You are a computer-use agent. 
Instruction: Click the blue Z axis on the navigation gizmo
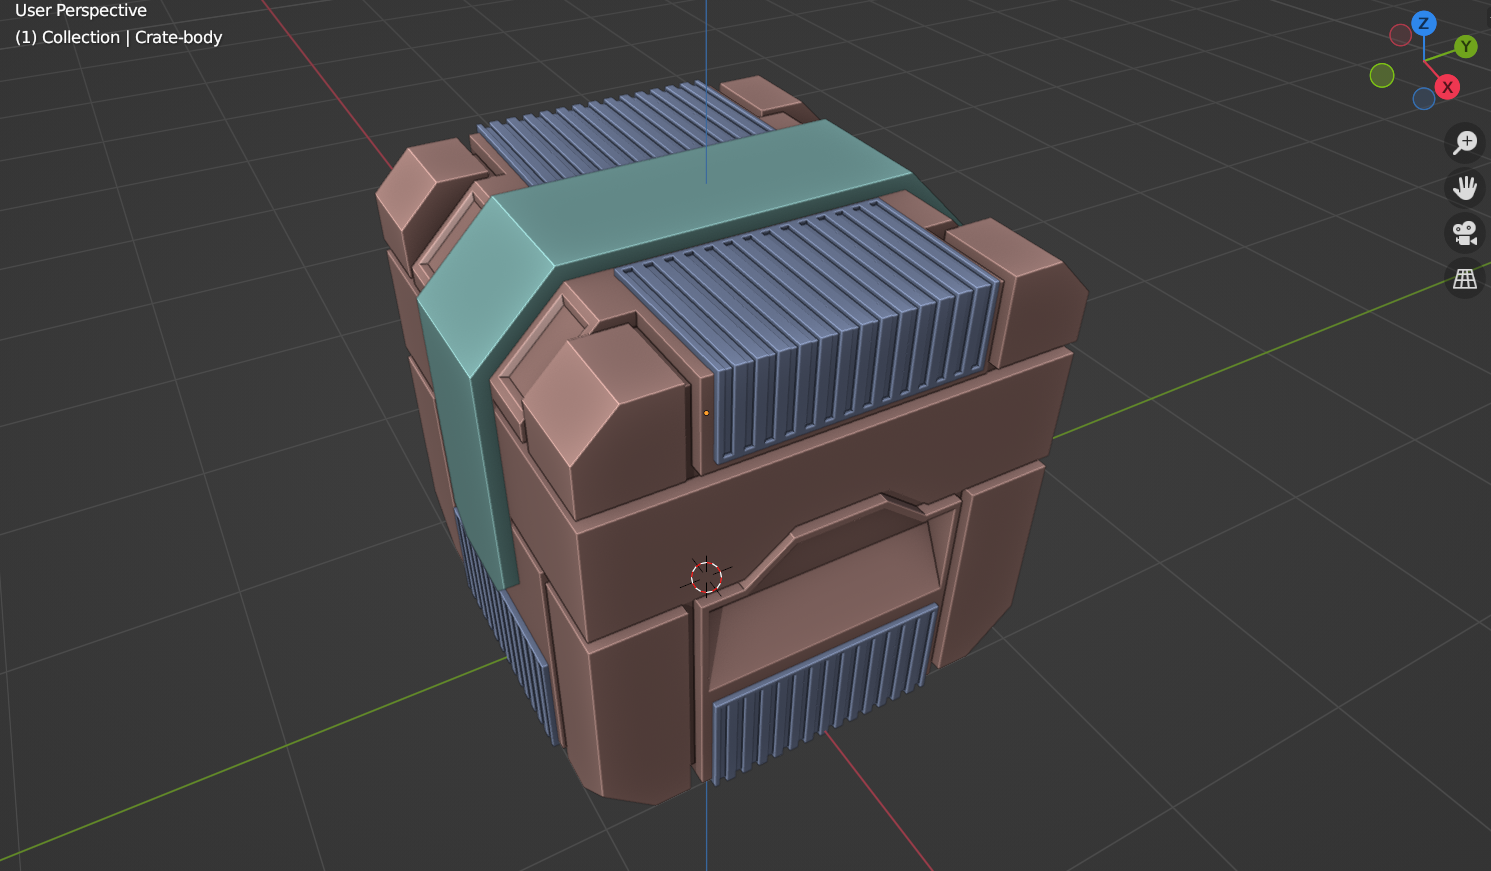(x=1423, y=23)
